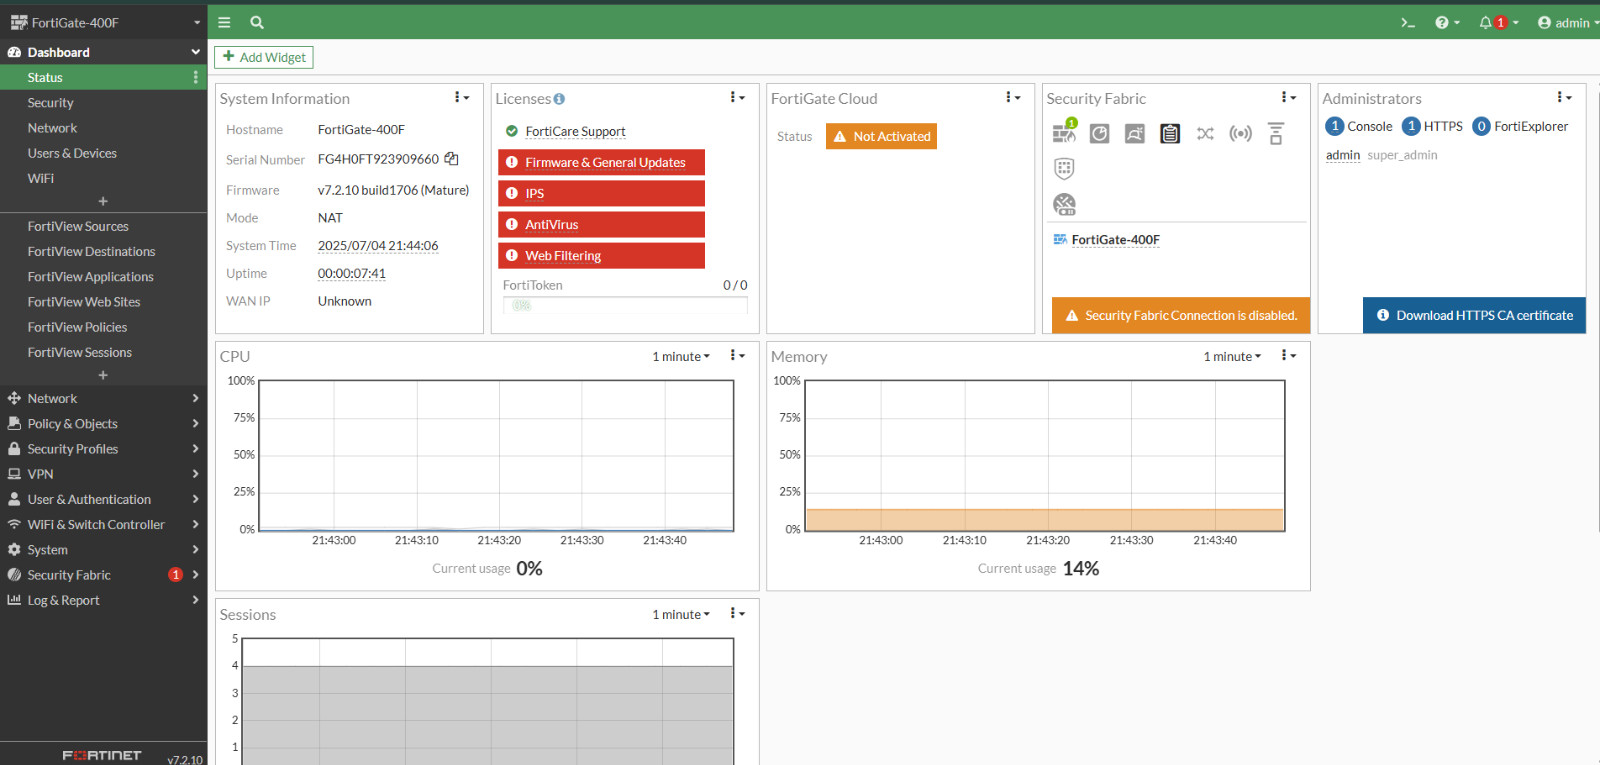The image size is (1600, 765).
Task: Open the admin user dropdown
Action: click(1568, 22)
